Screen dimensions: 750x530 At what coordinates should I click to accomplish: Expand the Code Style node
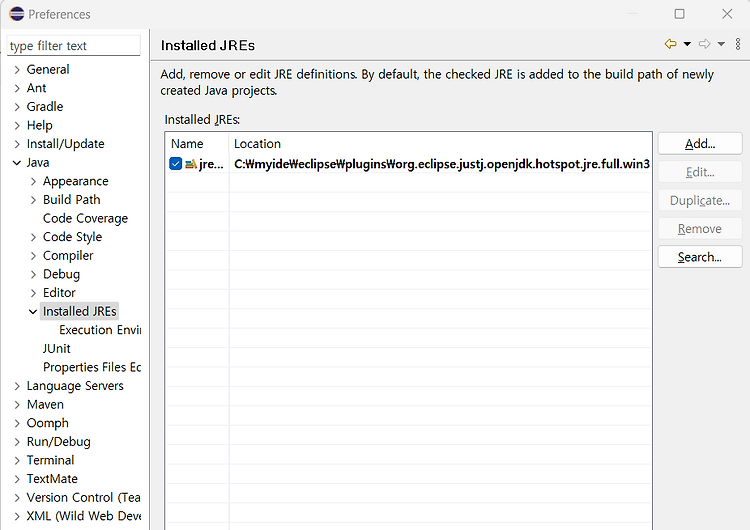[33, 237]
